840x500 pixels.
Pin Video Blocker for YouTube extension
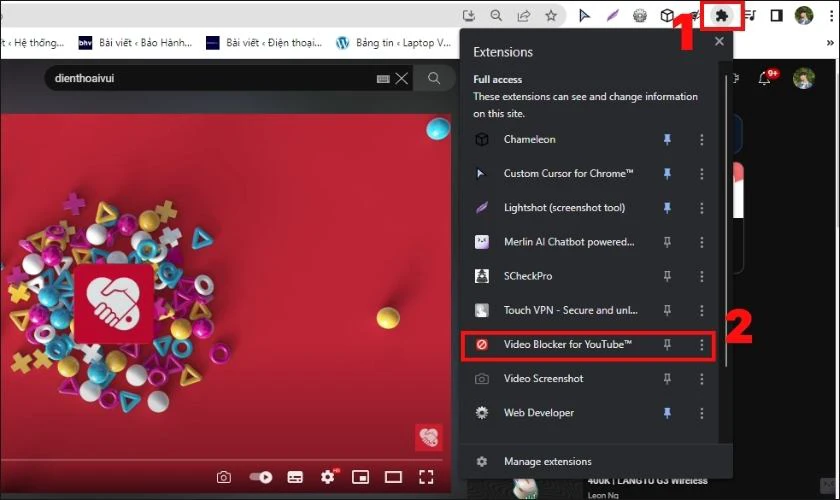pyautogui.click(x=668, y=345)
